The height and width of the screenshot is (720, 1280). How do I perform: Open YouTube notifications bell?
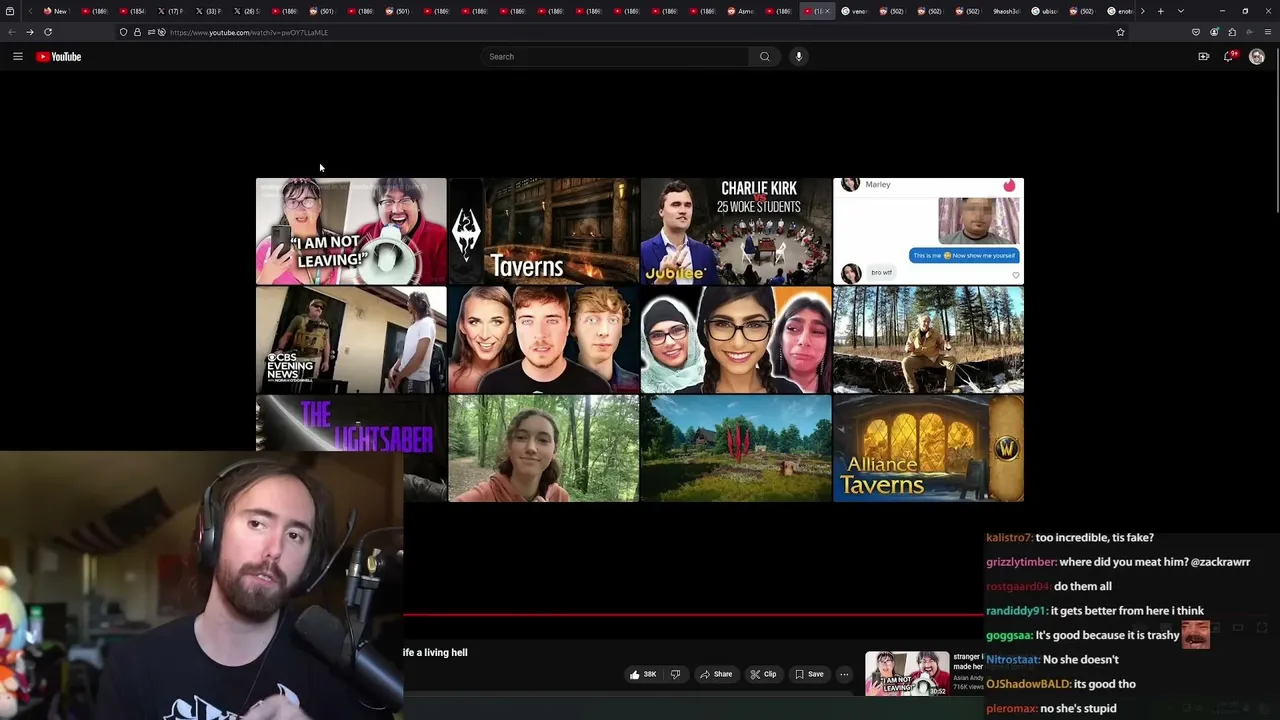point(1229,57)
